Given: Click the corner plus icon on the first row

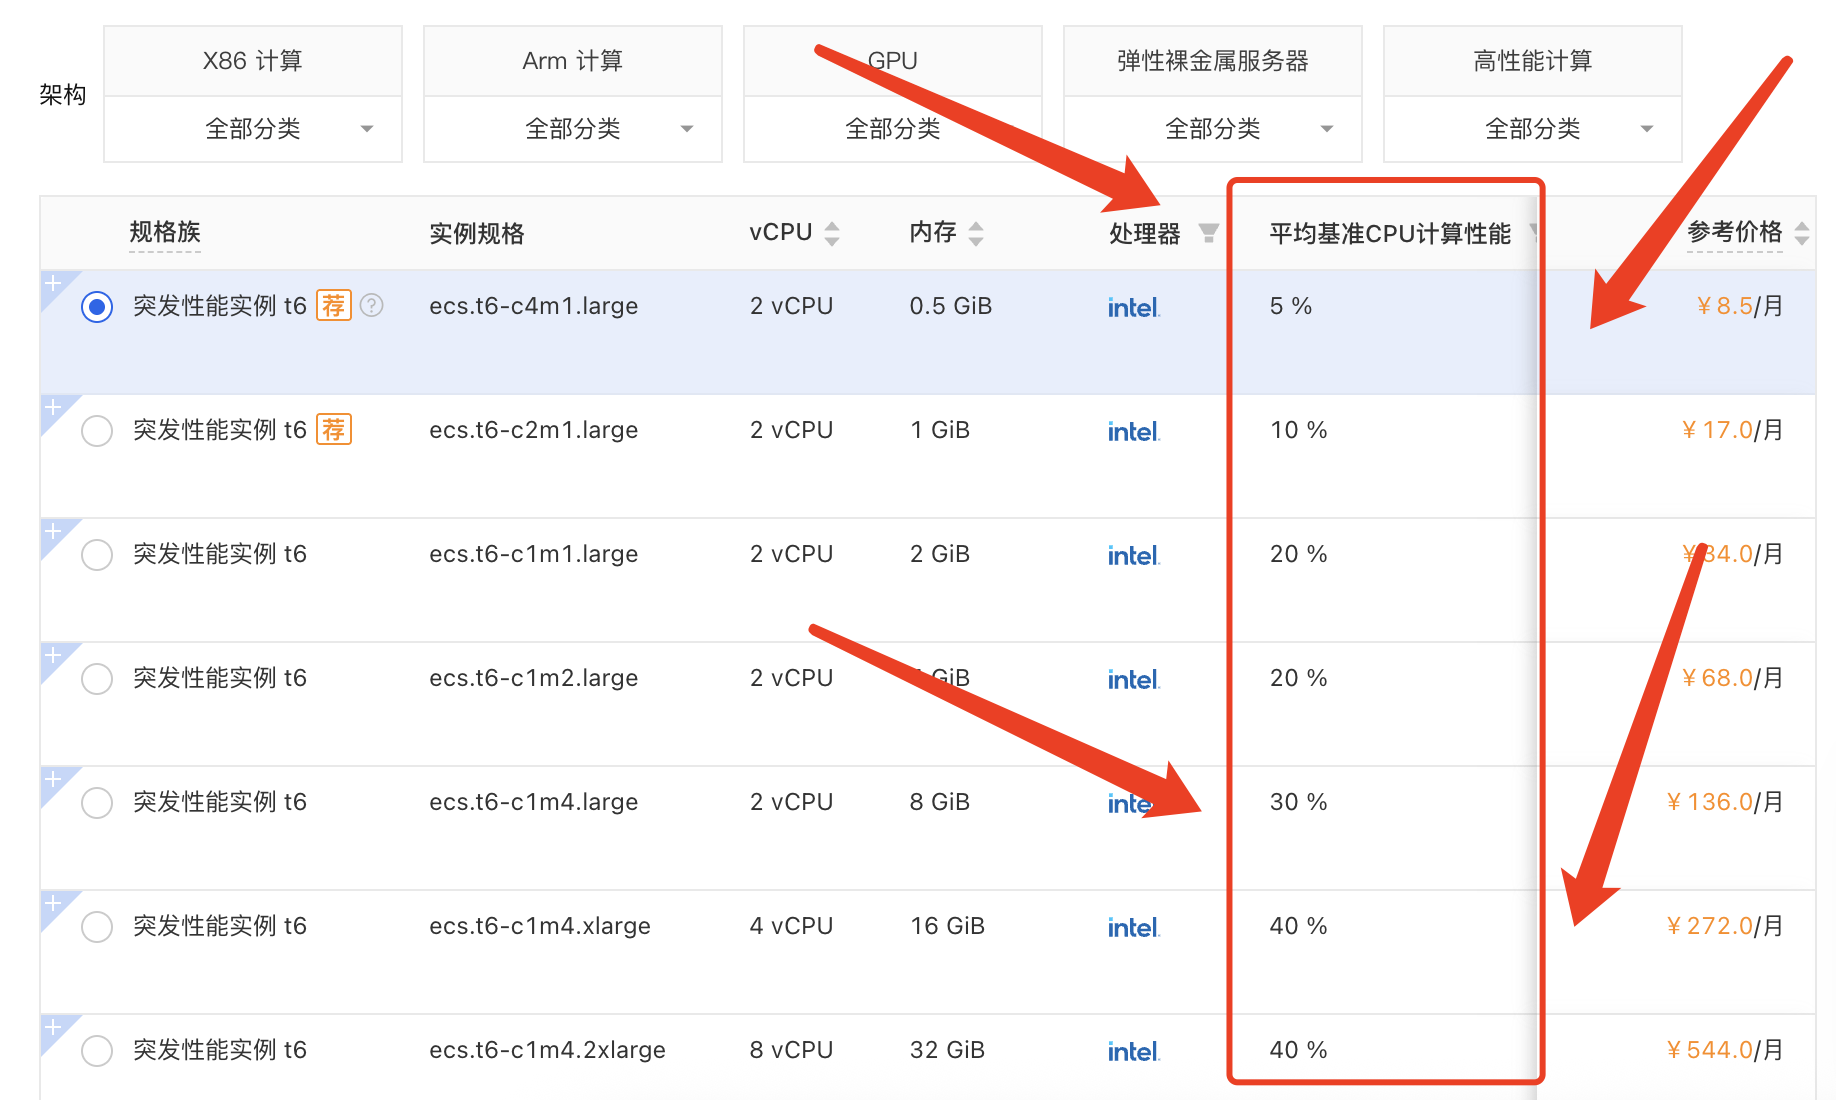Looking at the screenshot, I should 52,283.
